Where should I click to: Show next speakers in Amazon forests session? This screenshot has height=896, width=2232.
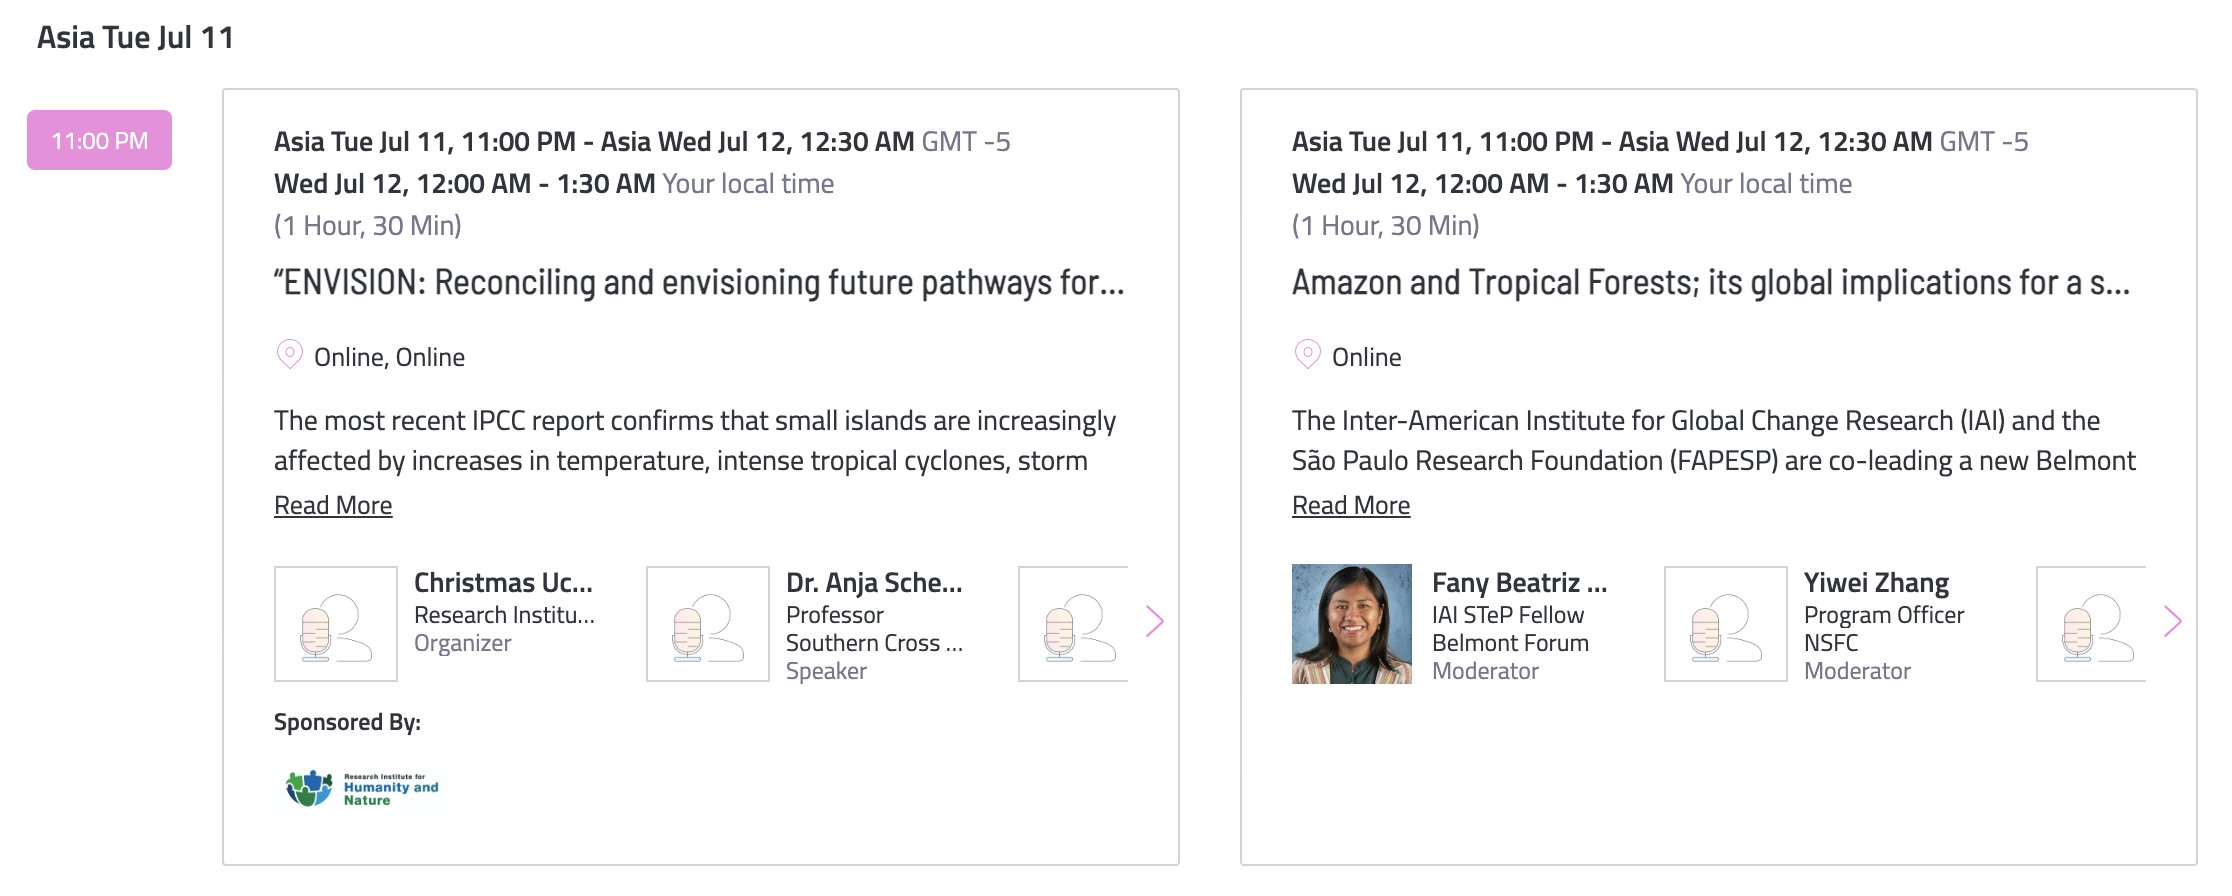2173,621
